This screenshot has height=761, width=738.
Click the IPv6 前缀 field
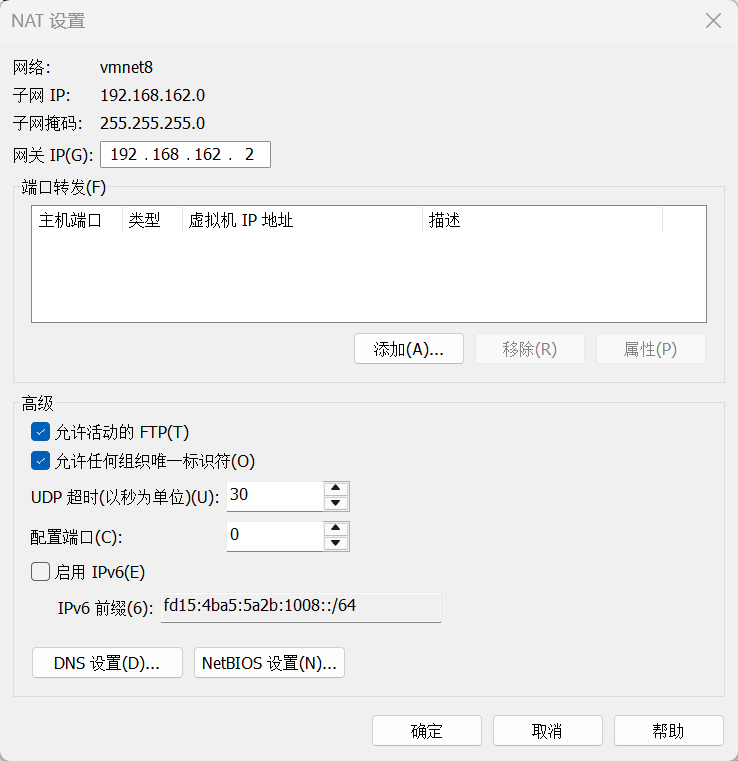(x=301, y=607)
